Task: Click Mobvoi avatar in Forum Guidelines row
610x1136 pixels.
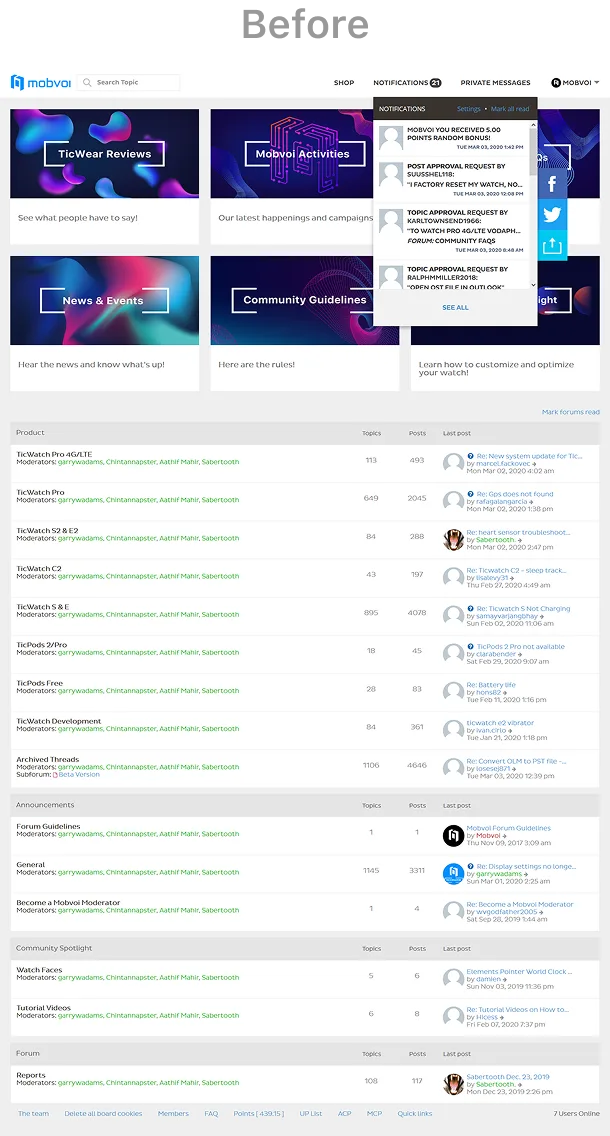Action: coord(454,835)
